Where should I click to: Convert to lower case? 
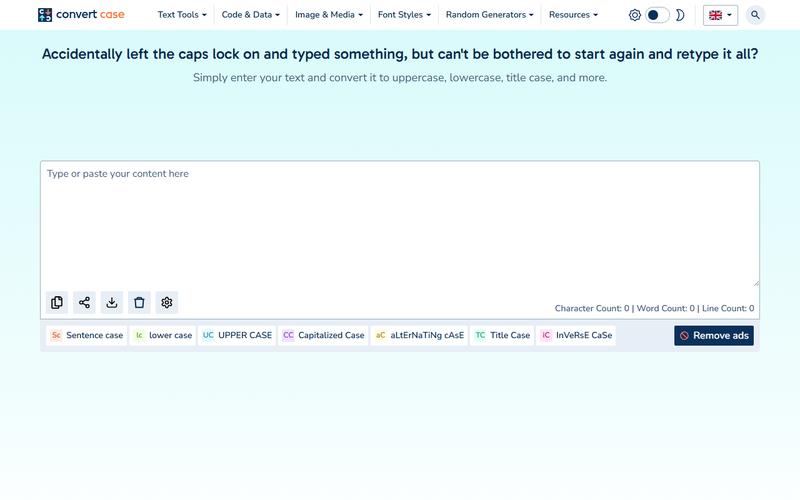click(x=163, y=335)
